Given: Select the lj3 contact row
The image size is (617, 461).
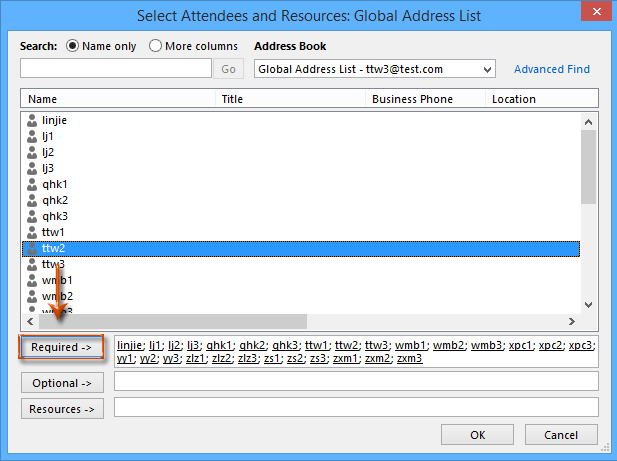Looking at the screenshot, I should coord(301,168).
